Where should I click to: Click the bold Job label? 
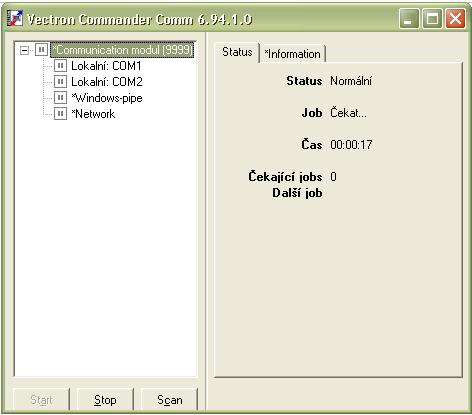click(x=312, y=113)
